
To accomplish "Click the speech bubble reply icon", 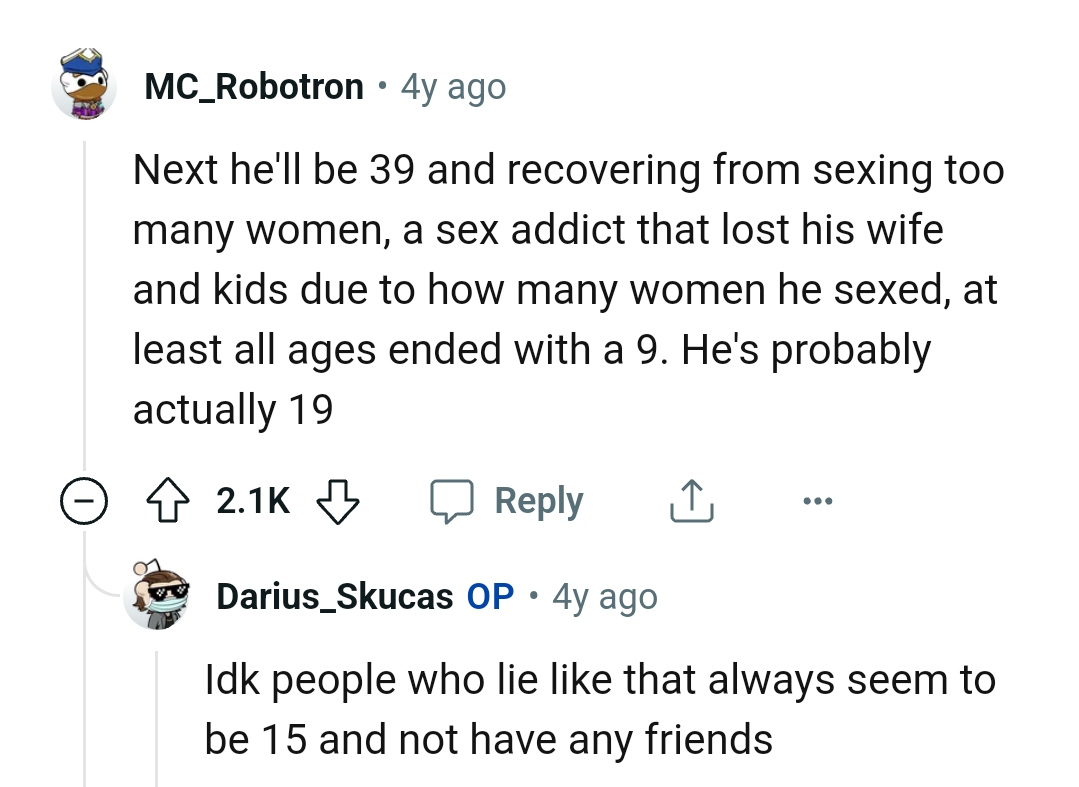I will click(454, 501).
